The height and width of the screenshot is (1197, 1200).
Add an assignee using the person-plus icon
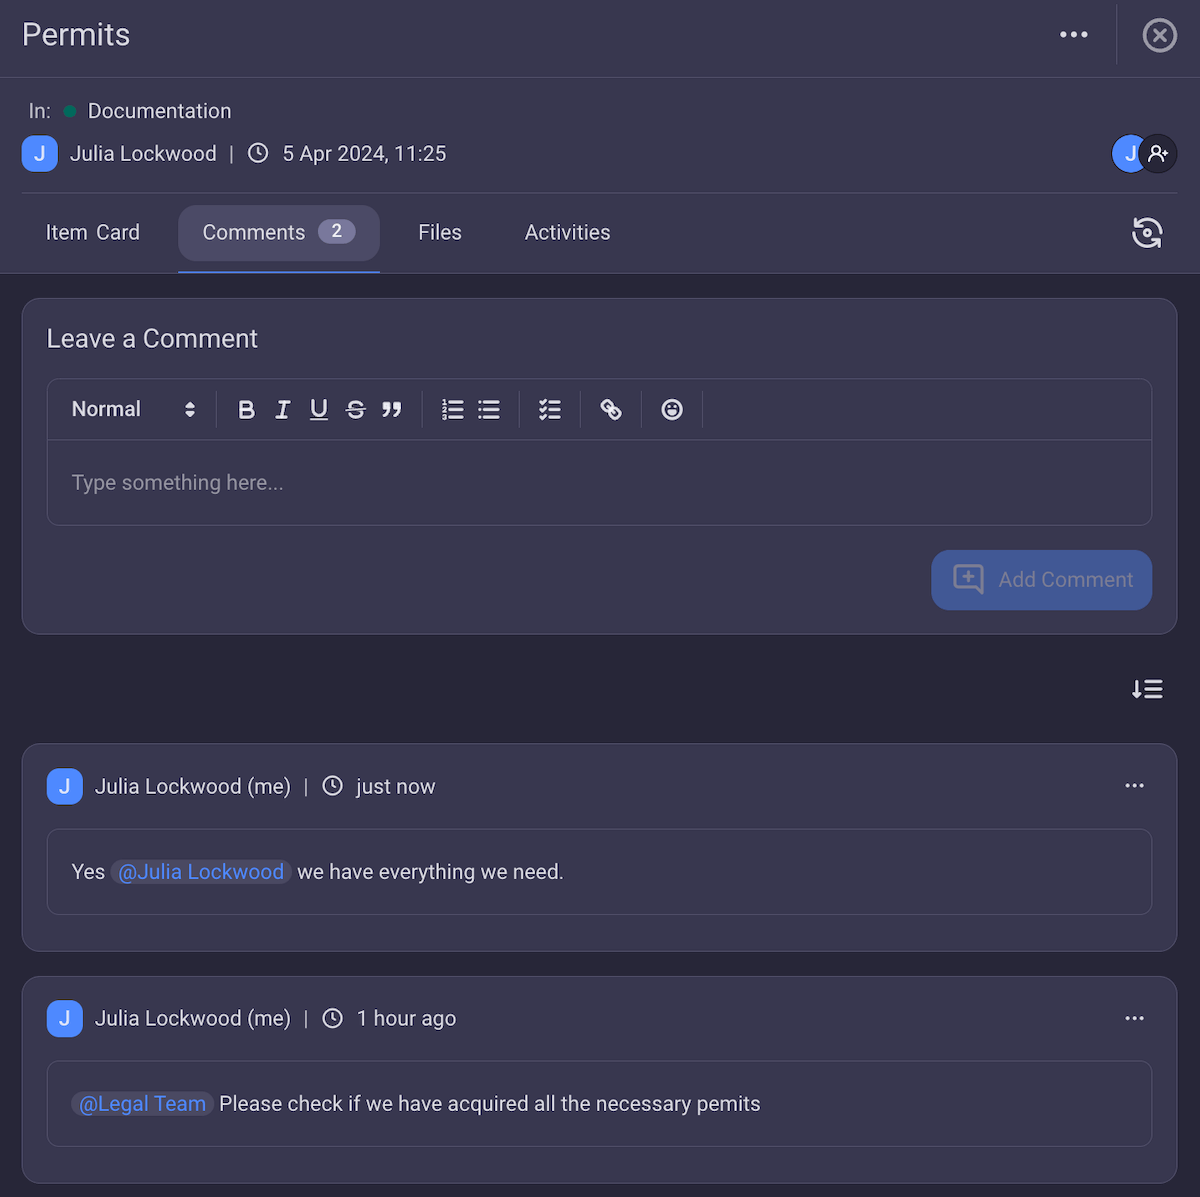pyautogui.click(x=1158, y=153)
